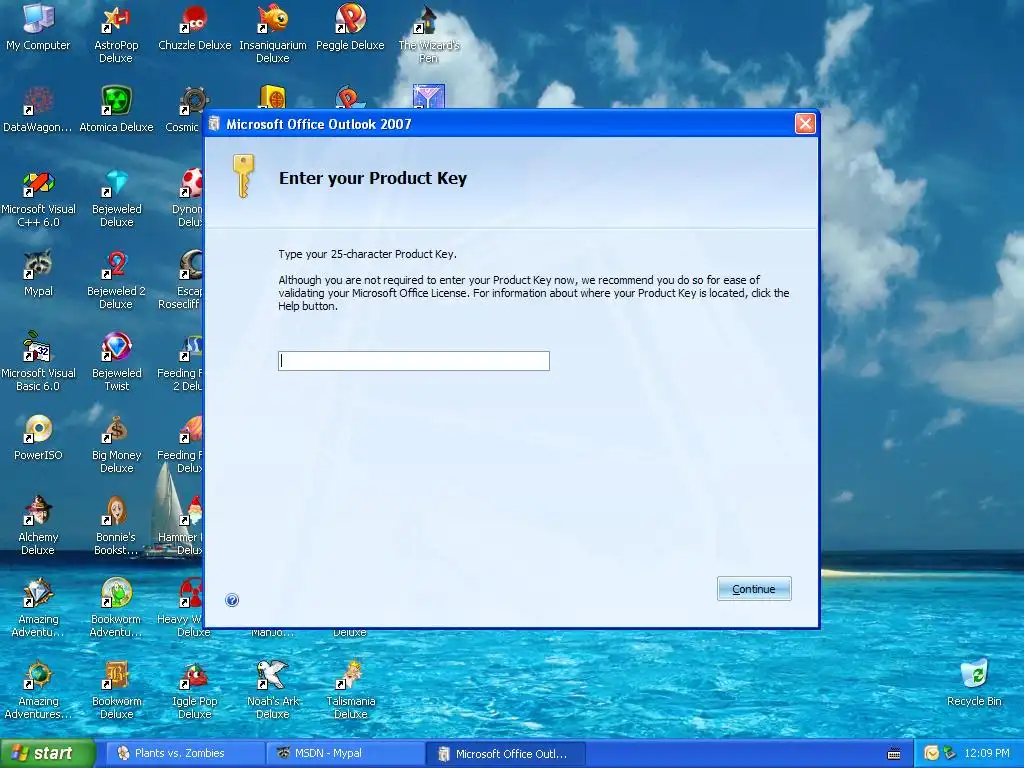Select Amazing Adventures shortcut beside Bookworm Deluxe

pos(38,690)
